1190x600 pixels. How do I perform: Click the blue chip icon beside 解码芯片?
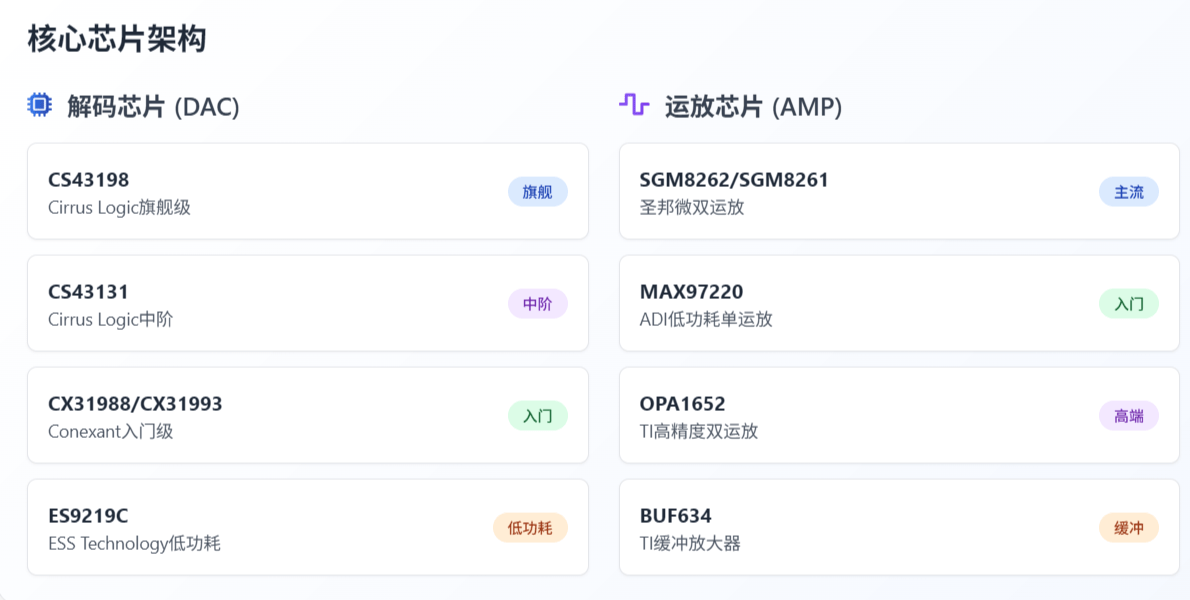click(x=39, y=105)
